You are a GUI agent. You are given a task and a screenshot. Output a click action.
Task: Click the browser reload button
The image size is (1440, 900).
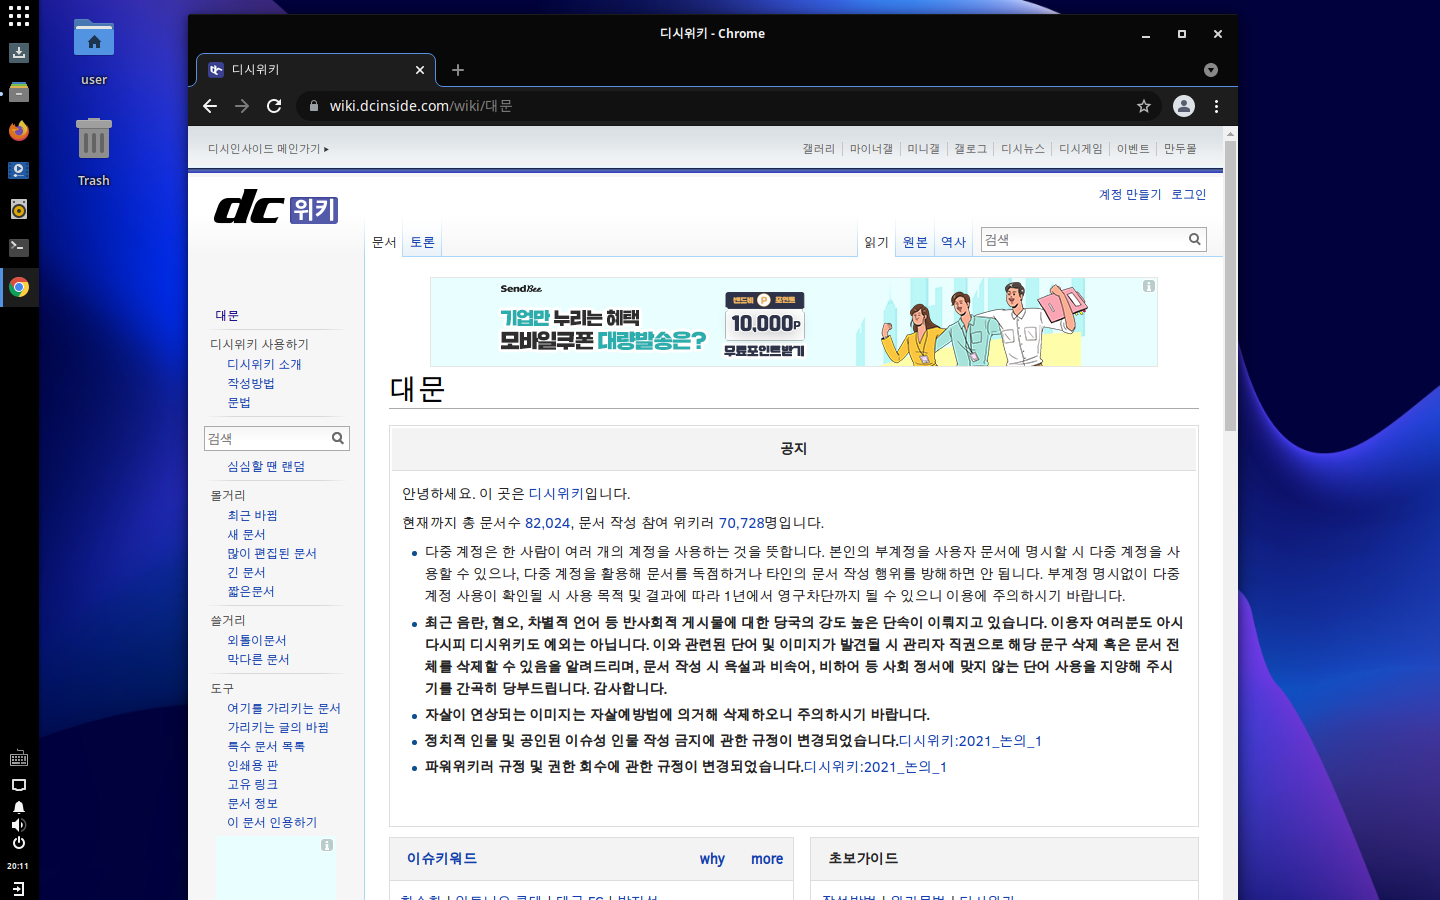coord(274,106)
